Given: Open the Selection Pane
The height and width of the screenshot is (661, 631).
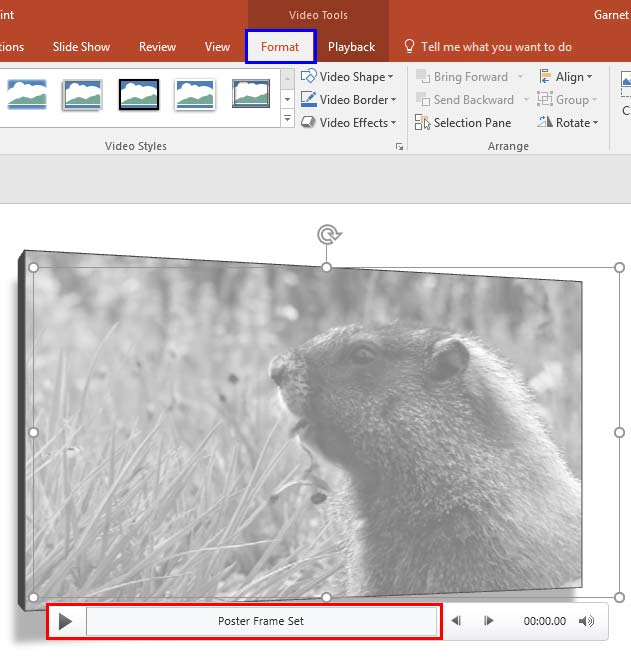Looking at the screenshot, I should pyautogui.click(x=463, y=123).
